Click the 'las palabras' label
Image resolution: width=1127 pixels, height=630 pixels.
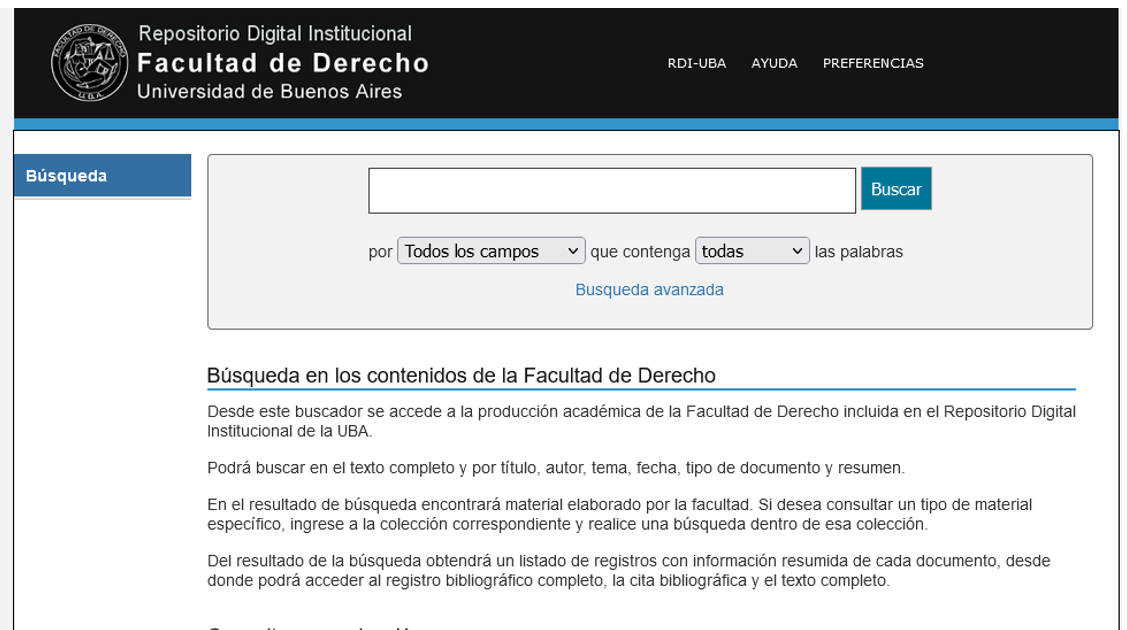tap(858, 251)
